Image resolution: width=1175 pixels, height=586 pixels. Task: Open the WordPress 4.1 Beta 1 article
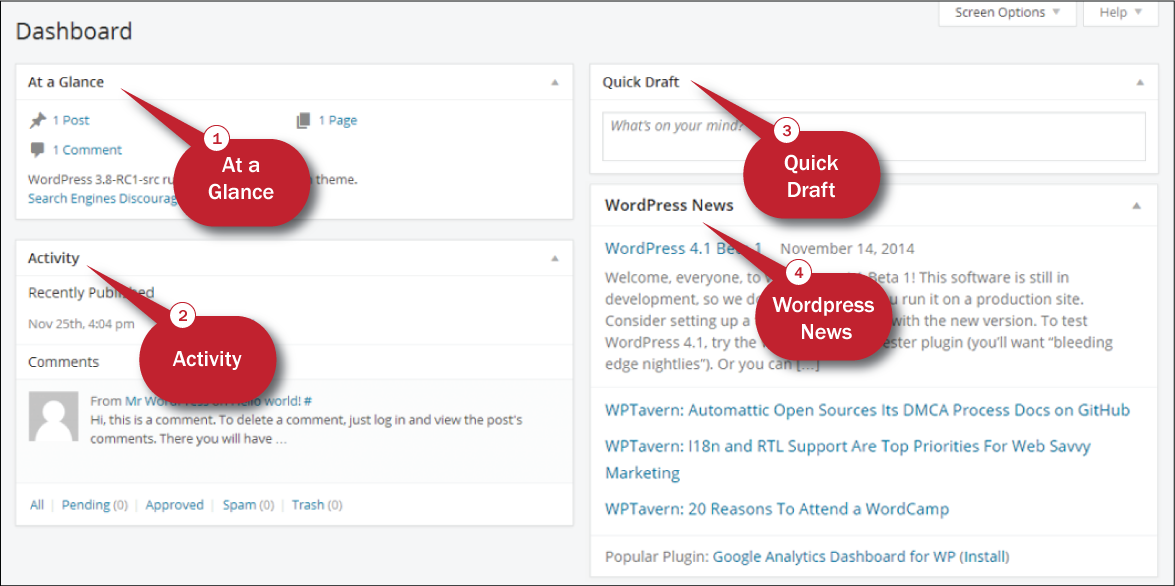click(683, 248)
